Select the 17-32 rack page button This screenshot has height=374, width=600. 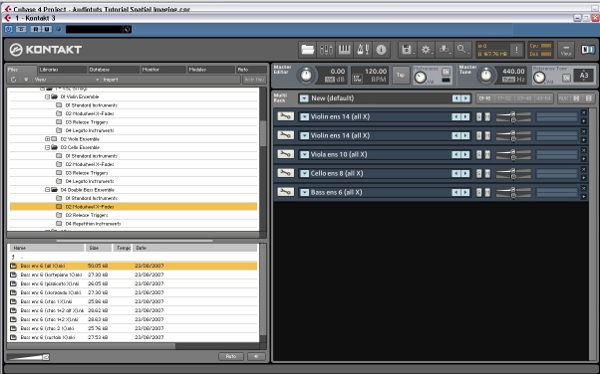coord(504,98)
